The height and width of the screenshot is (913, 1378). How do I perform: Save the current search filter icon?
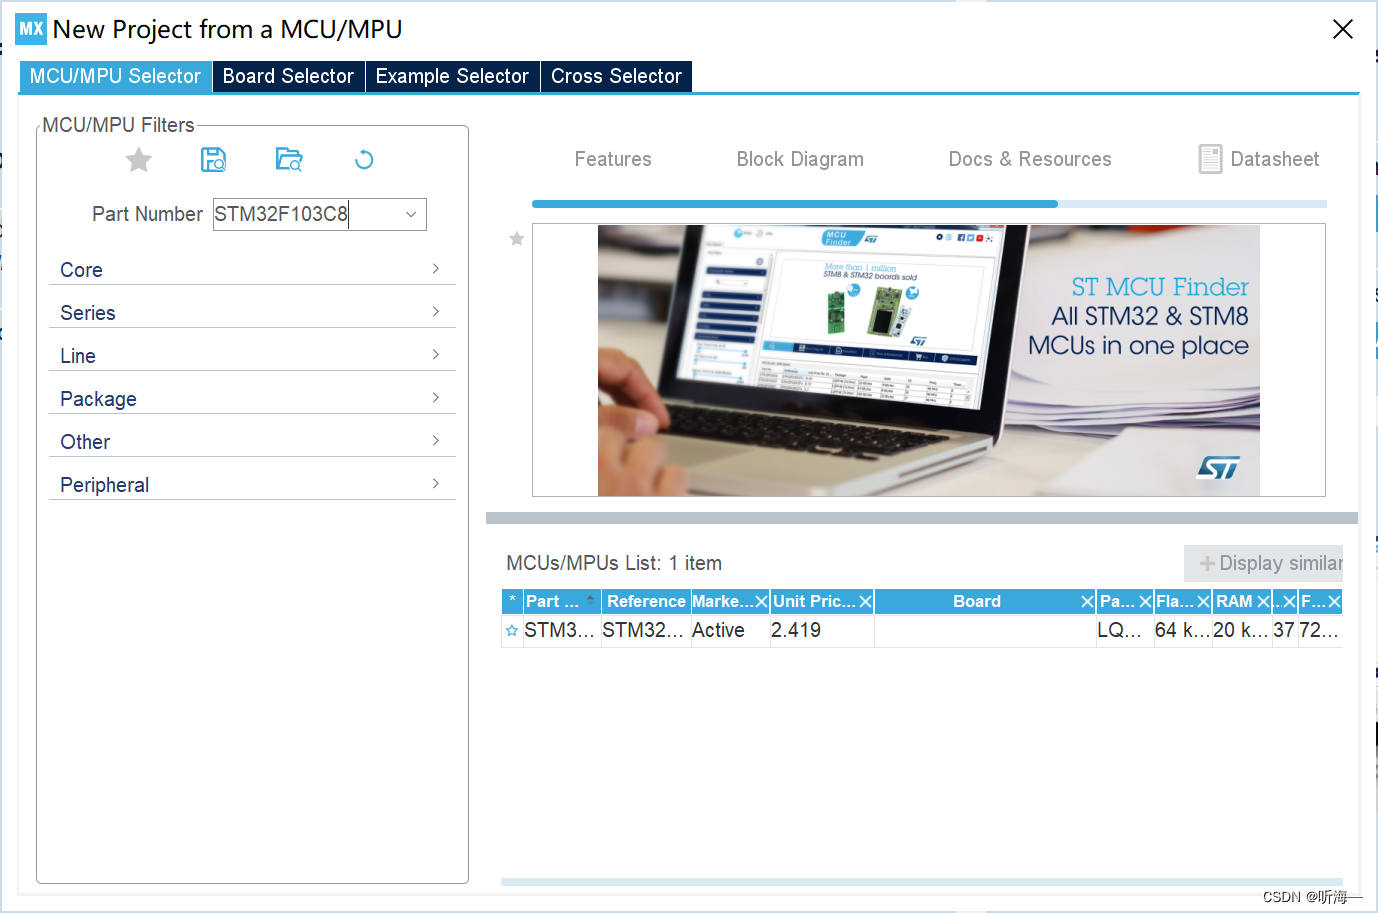point(214,160)
